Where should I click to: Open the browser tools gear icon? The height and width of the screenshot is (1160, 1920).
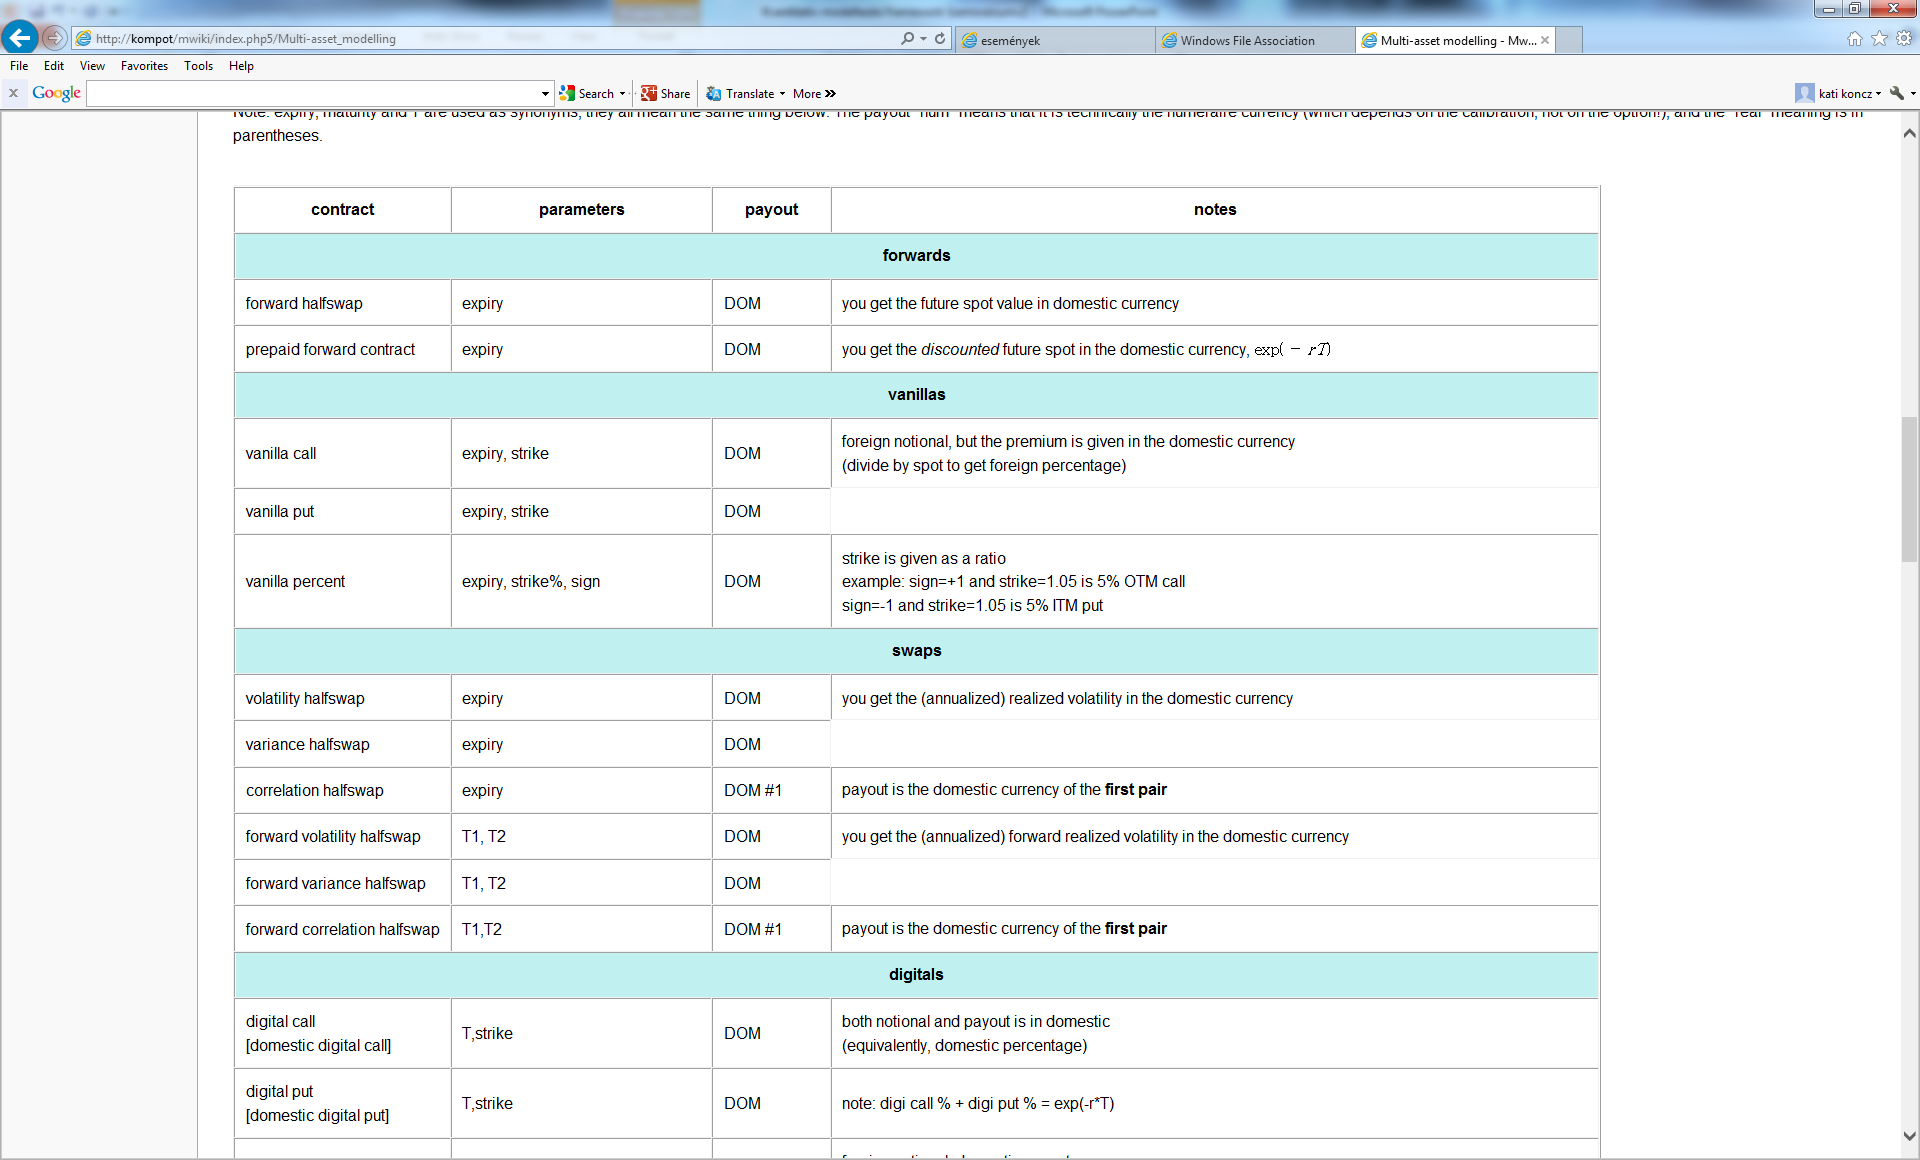(x=1905, y=39)
